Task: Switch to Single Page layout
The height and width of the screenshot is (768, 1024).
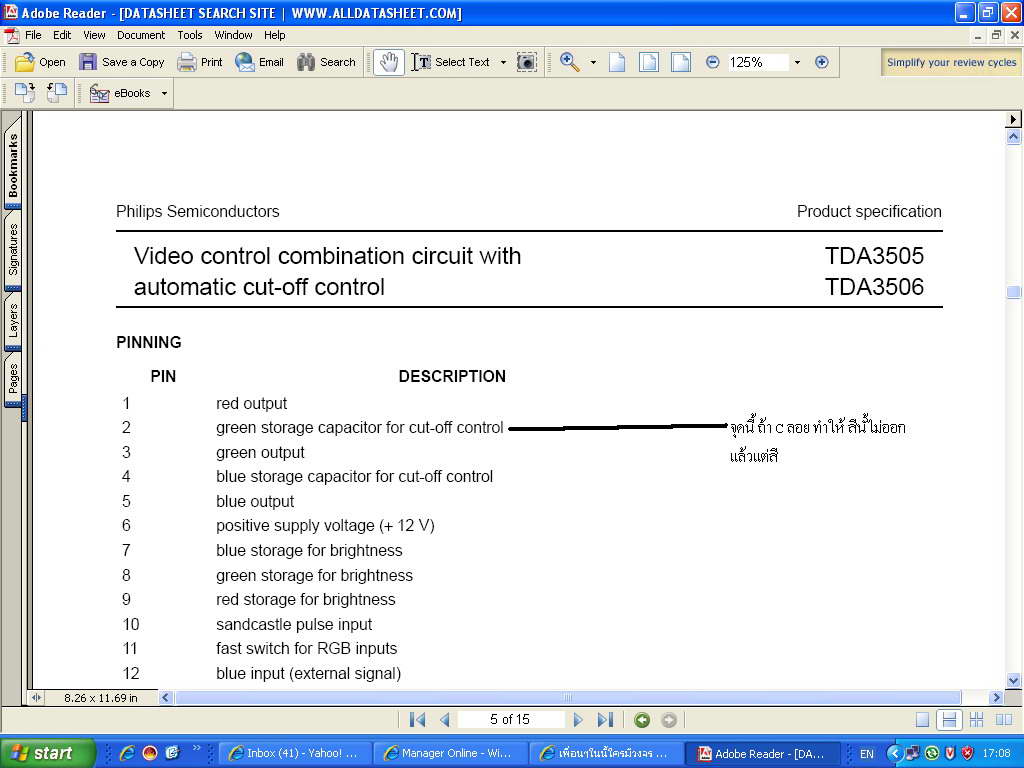Action: 922,720
